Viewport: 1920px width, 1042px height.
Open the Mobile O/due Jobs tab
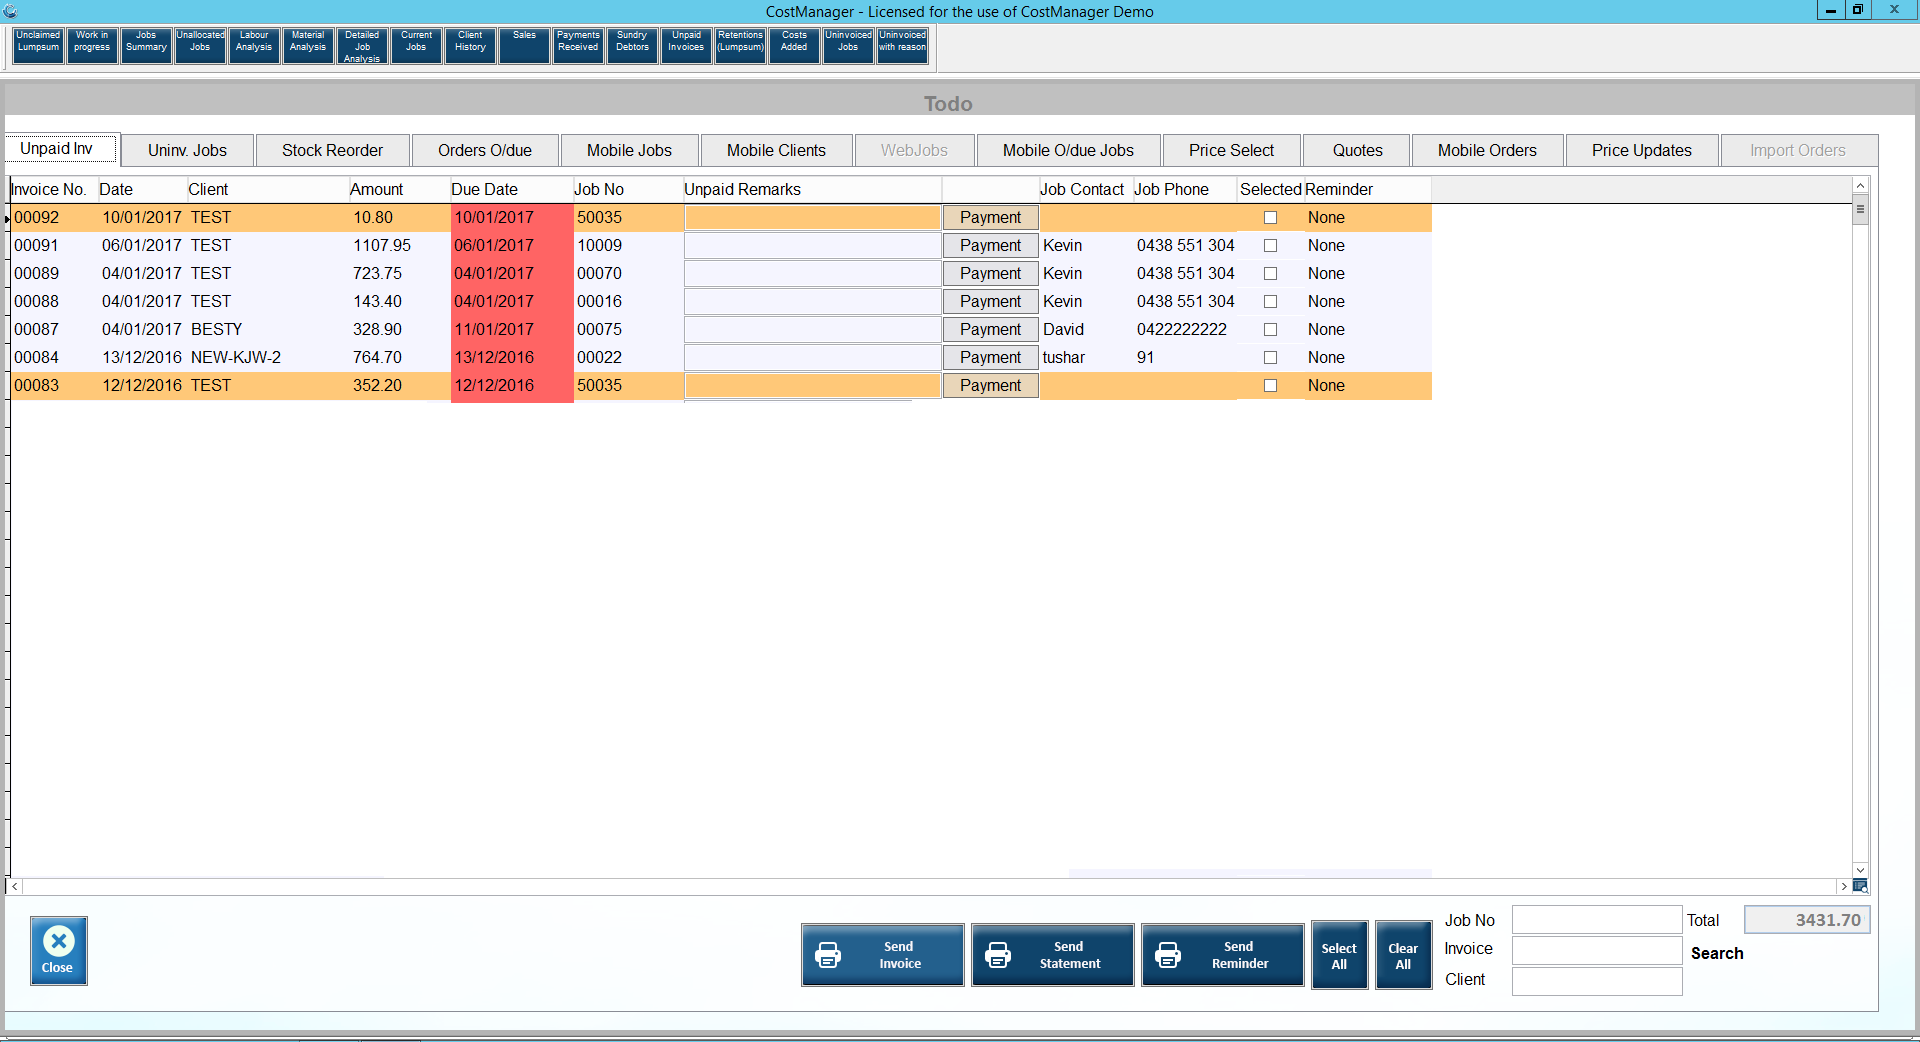coord(1069,150)
